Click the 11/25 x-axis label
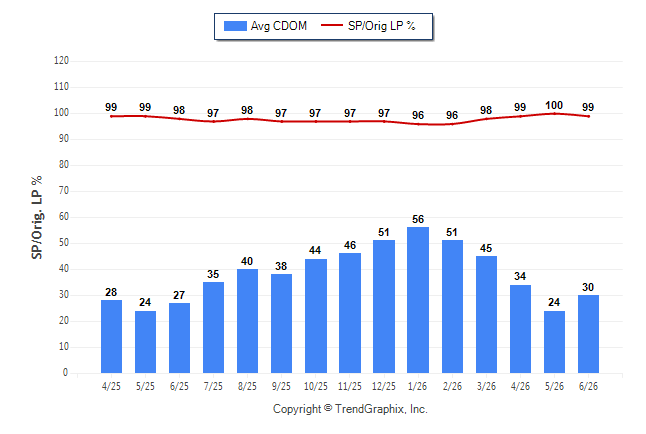Viewport: 646px width, 434px height. [349, 386]
